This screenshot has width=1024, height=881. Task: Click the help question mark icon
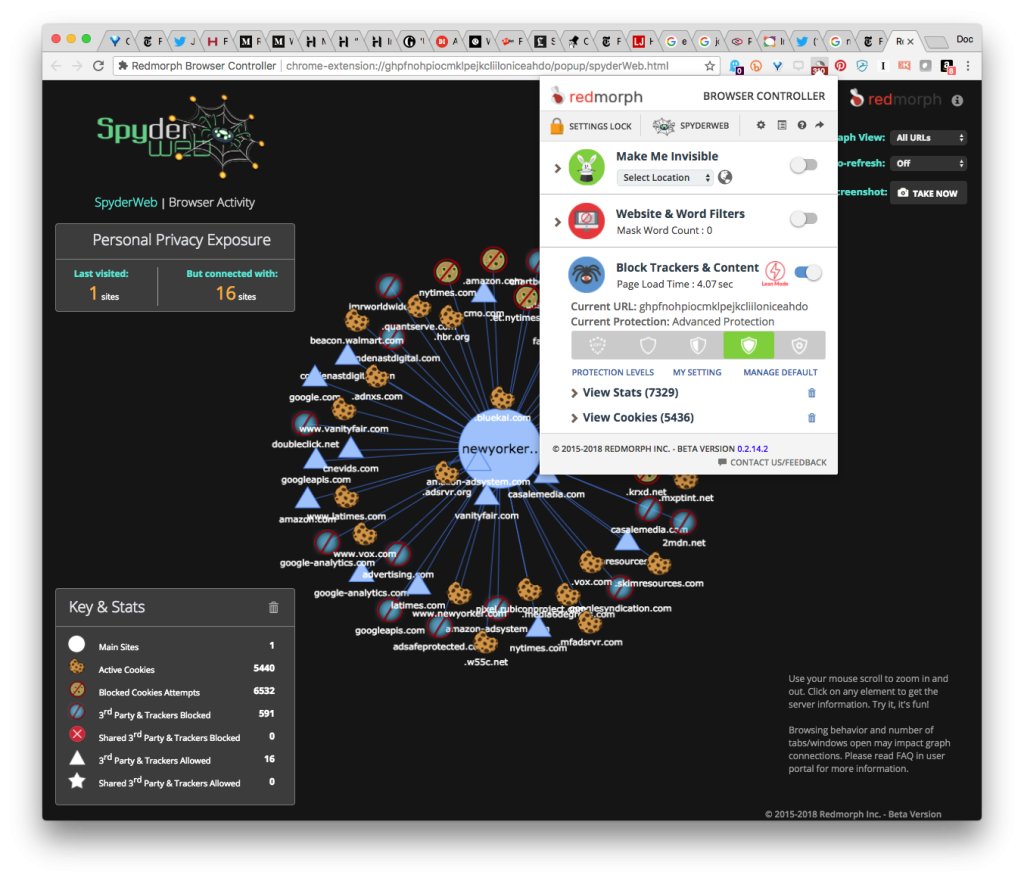(x=801, y=125)
